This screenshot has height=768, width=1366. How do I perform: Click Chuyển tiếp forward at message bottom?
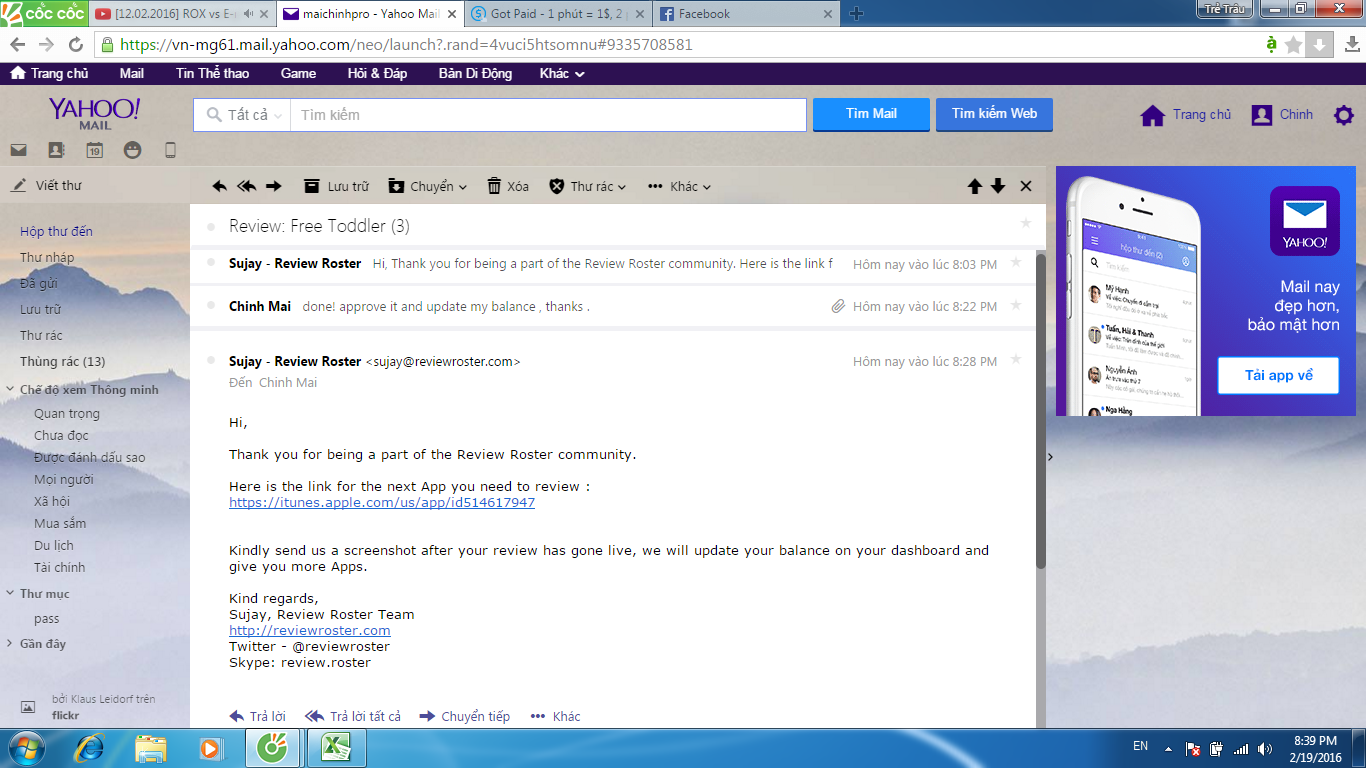[x=465, y=716]
